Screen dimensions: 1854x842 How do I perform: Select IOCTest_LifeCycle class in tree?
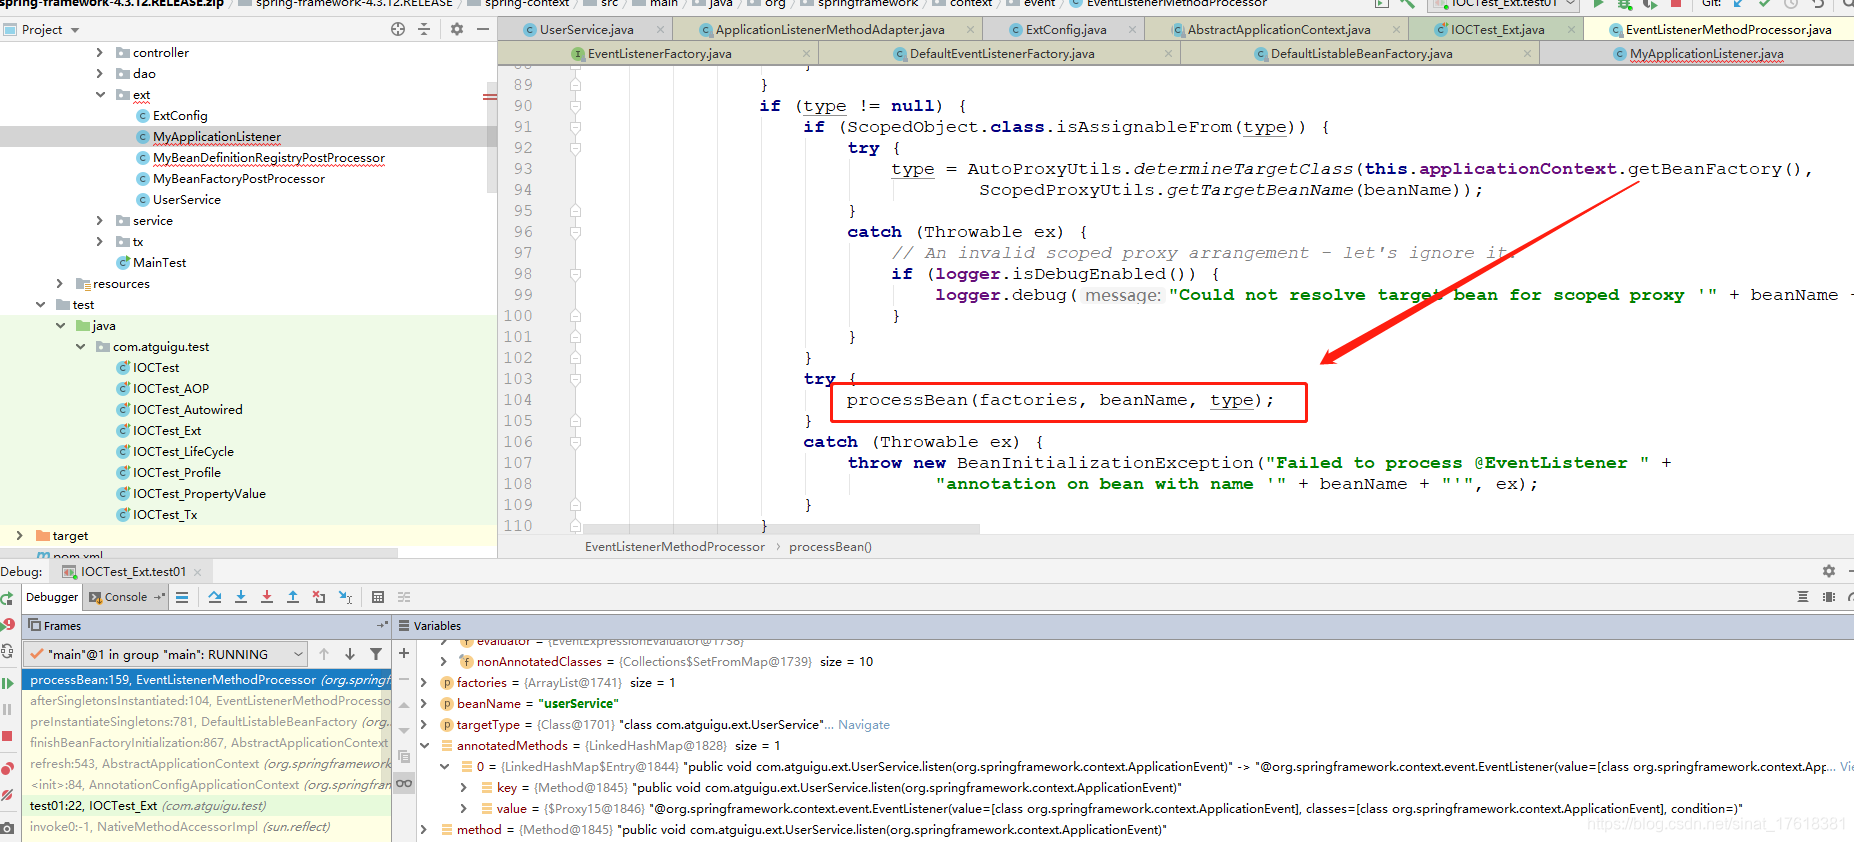[183, 451]
